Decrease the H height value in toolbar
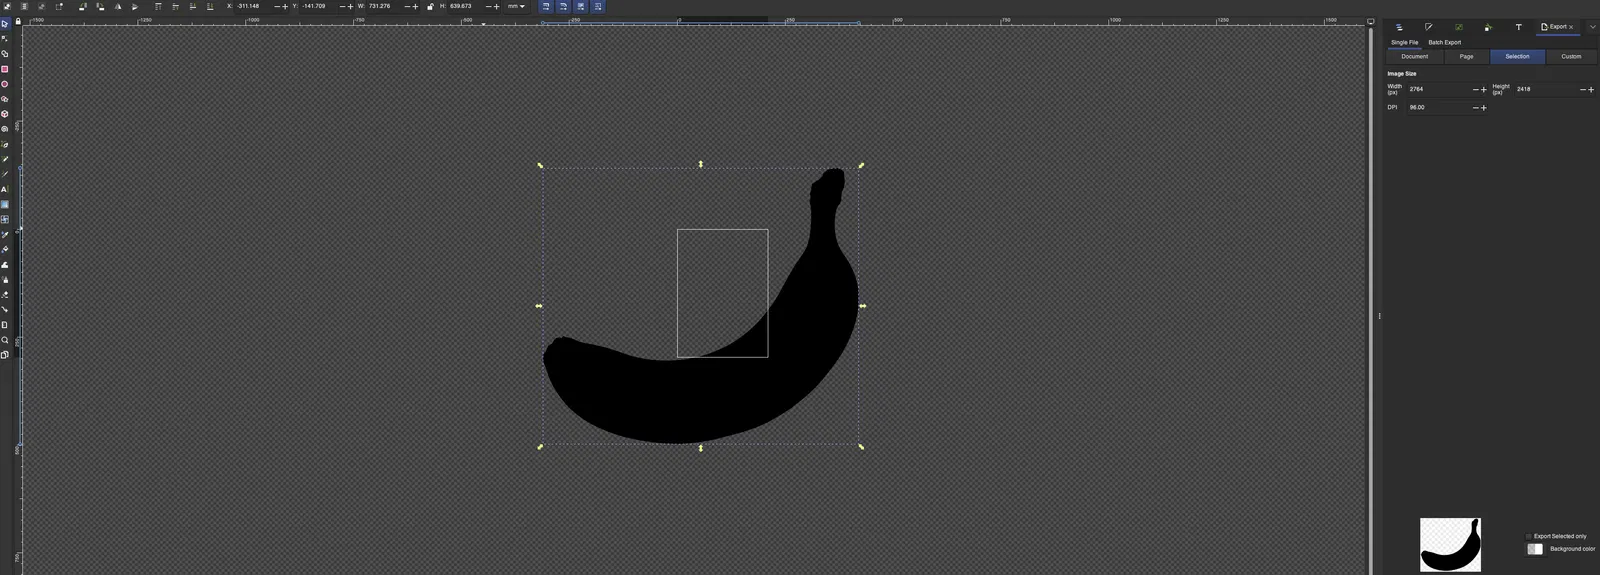 coord(488,6)
